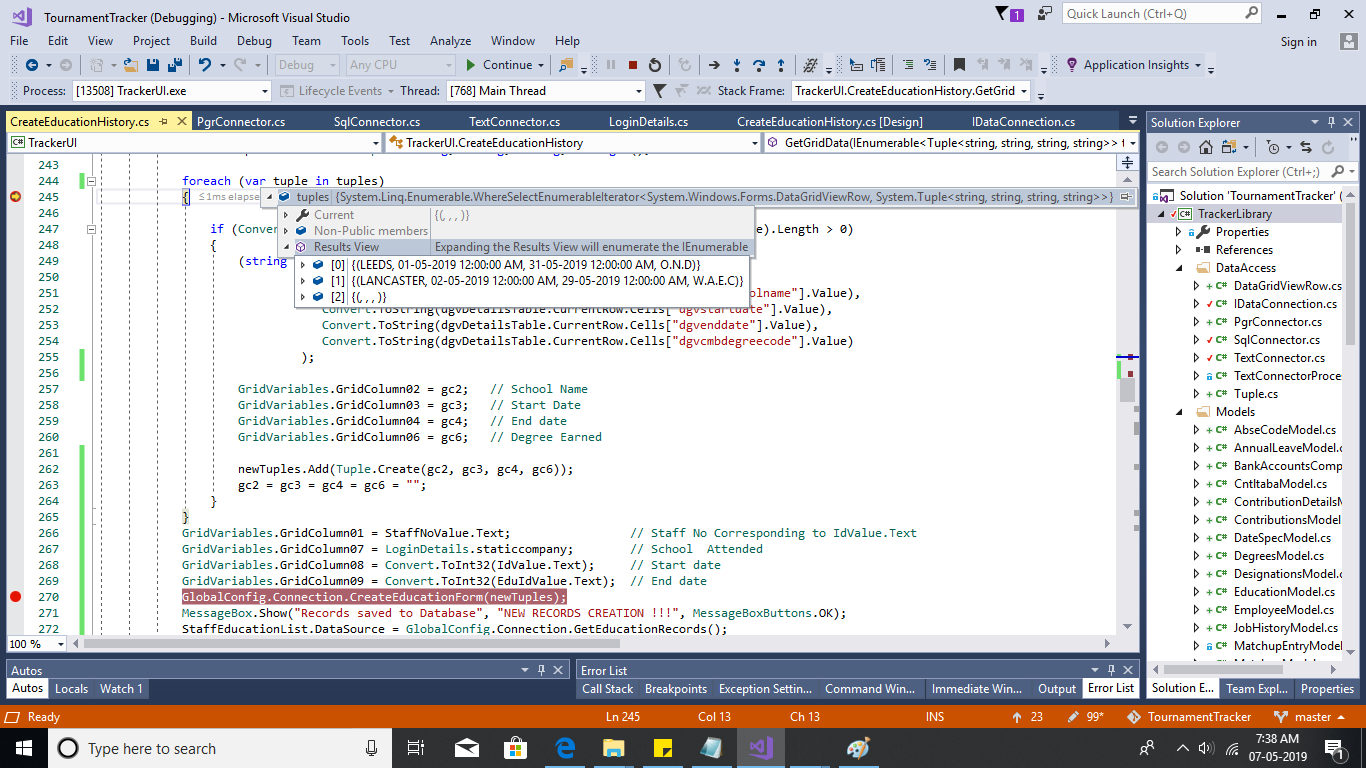Expand the References node in Solution Explorer
Viewport: 1366px width, 768px height.
point(1179,250)
